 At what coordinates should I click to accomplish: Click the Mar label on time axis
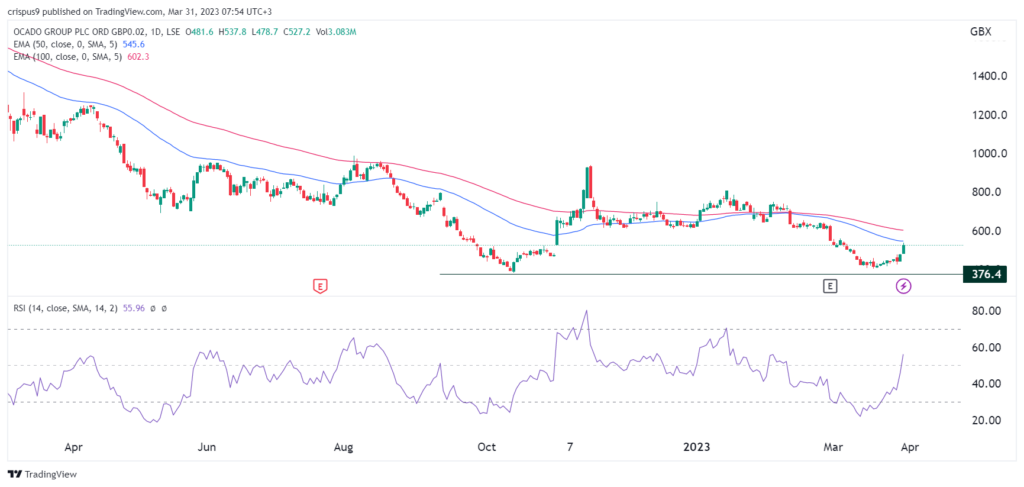832,448
